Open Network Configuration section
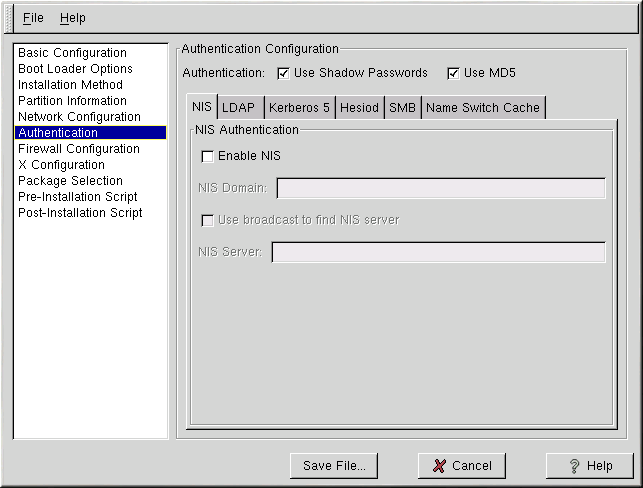Screen dimensions: 643x488 click(79, 117)
